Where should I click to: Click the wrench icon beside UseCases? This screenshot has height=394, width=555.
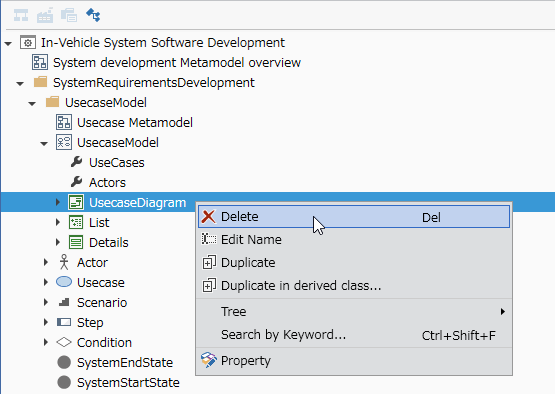tap(76, 162)
